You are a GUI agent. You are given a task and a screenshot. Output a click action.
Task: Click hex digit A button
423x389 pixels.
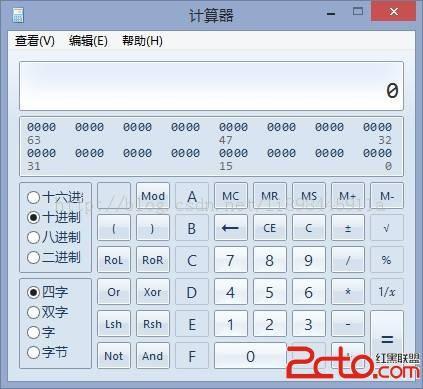point(192,196)
